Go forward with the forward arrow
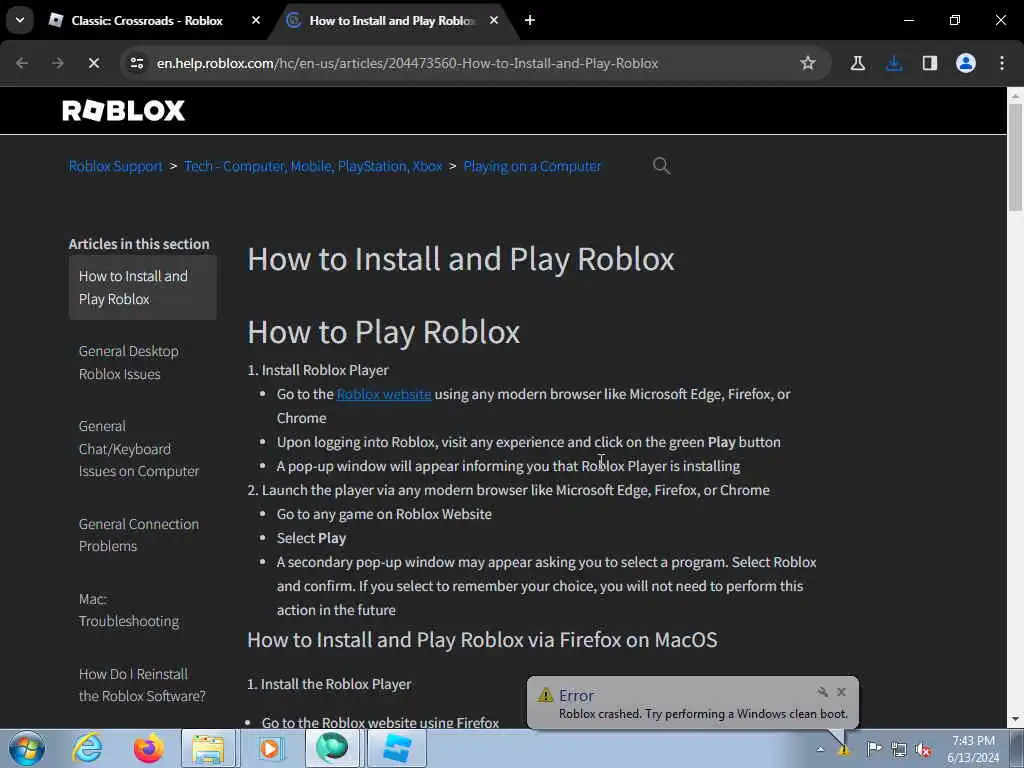Image resolution: width=1024 pixels, height=768 pixels. (57, 63)
